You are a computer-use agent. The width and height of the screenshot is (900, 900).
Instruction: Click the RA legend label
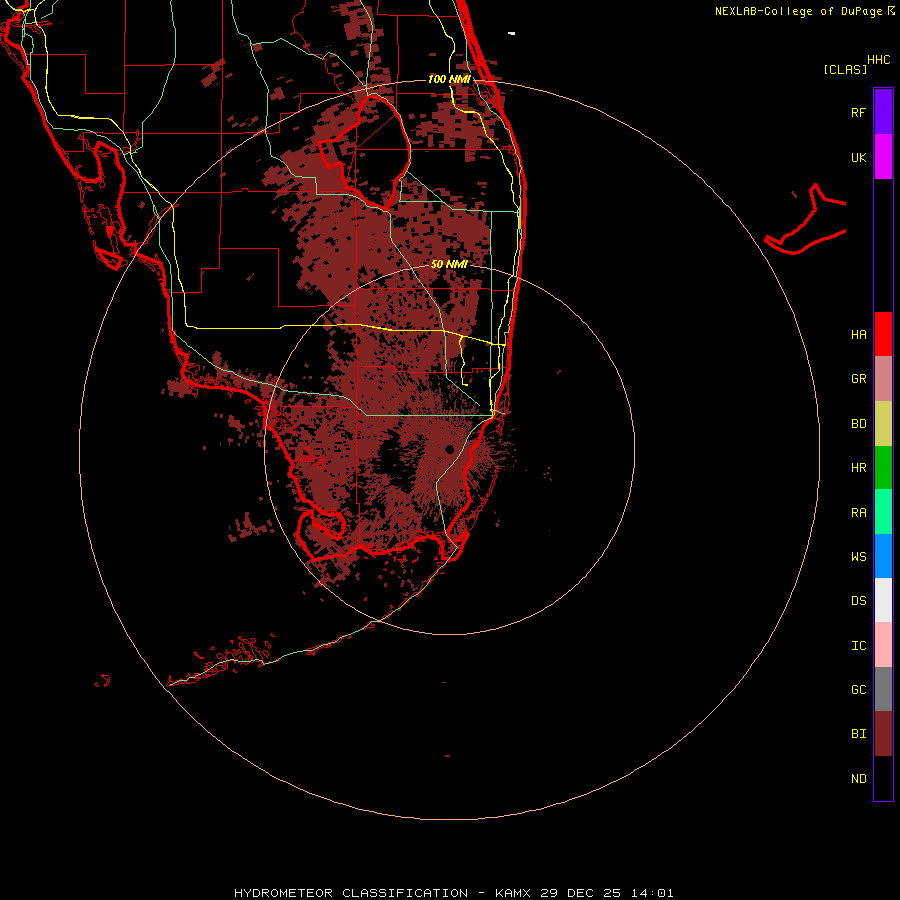pos(858,513)
